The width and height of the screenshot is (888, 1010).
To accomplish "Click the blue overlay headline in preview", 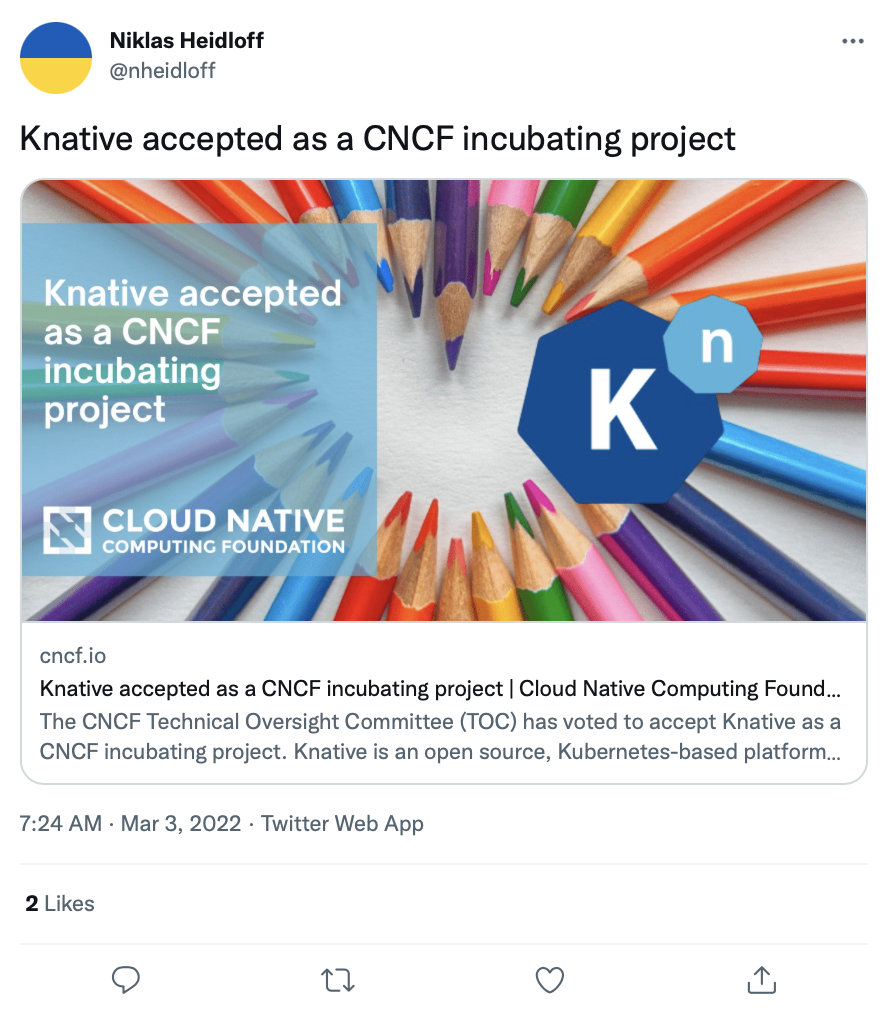I will coord(193,351).
